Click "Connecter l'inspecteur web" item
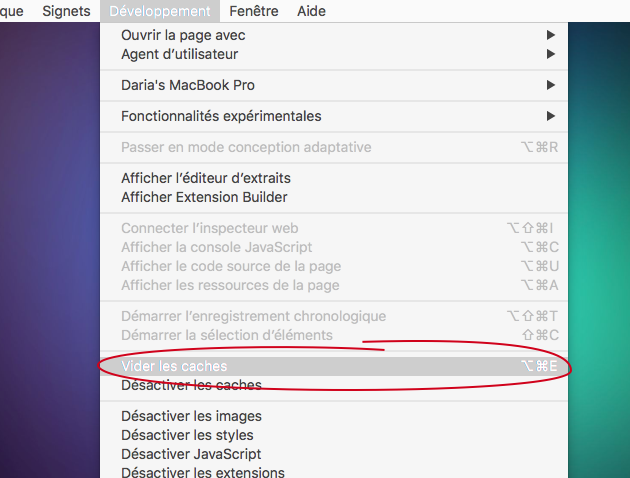The height and width of the screenshot is (478, 630). pos(210,228)
